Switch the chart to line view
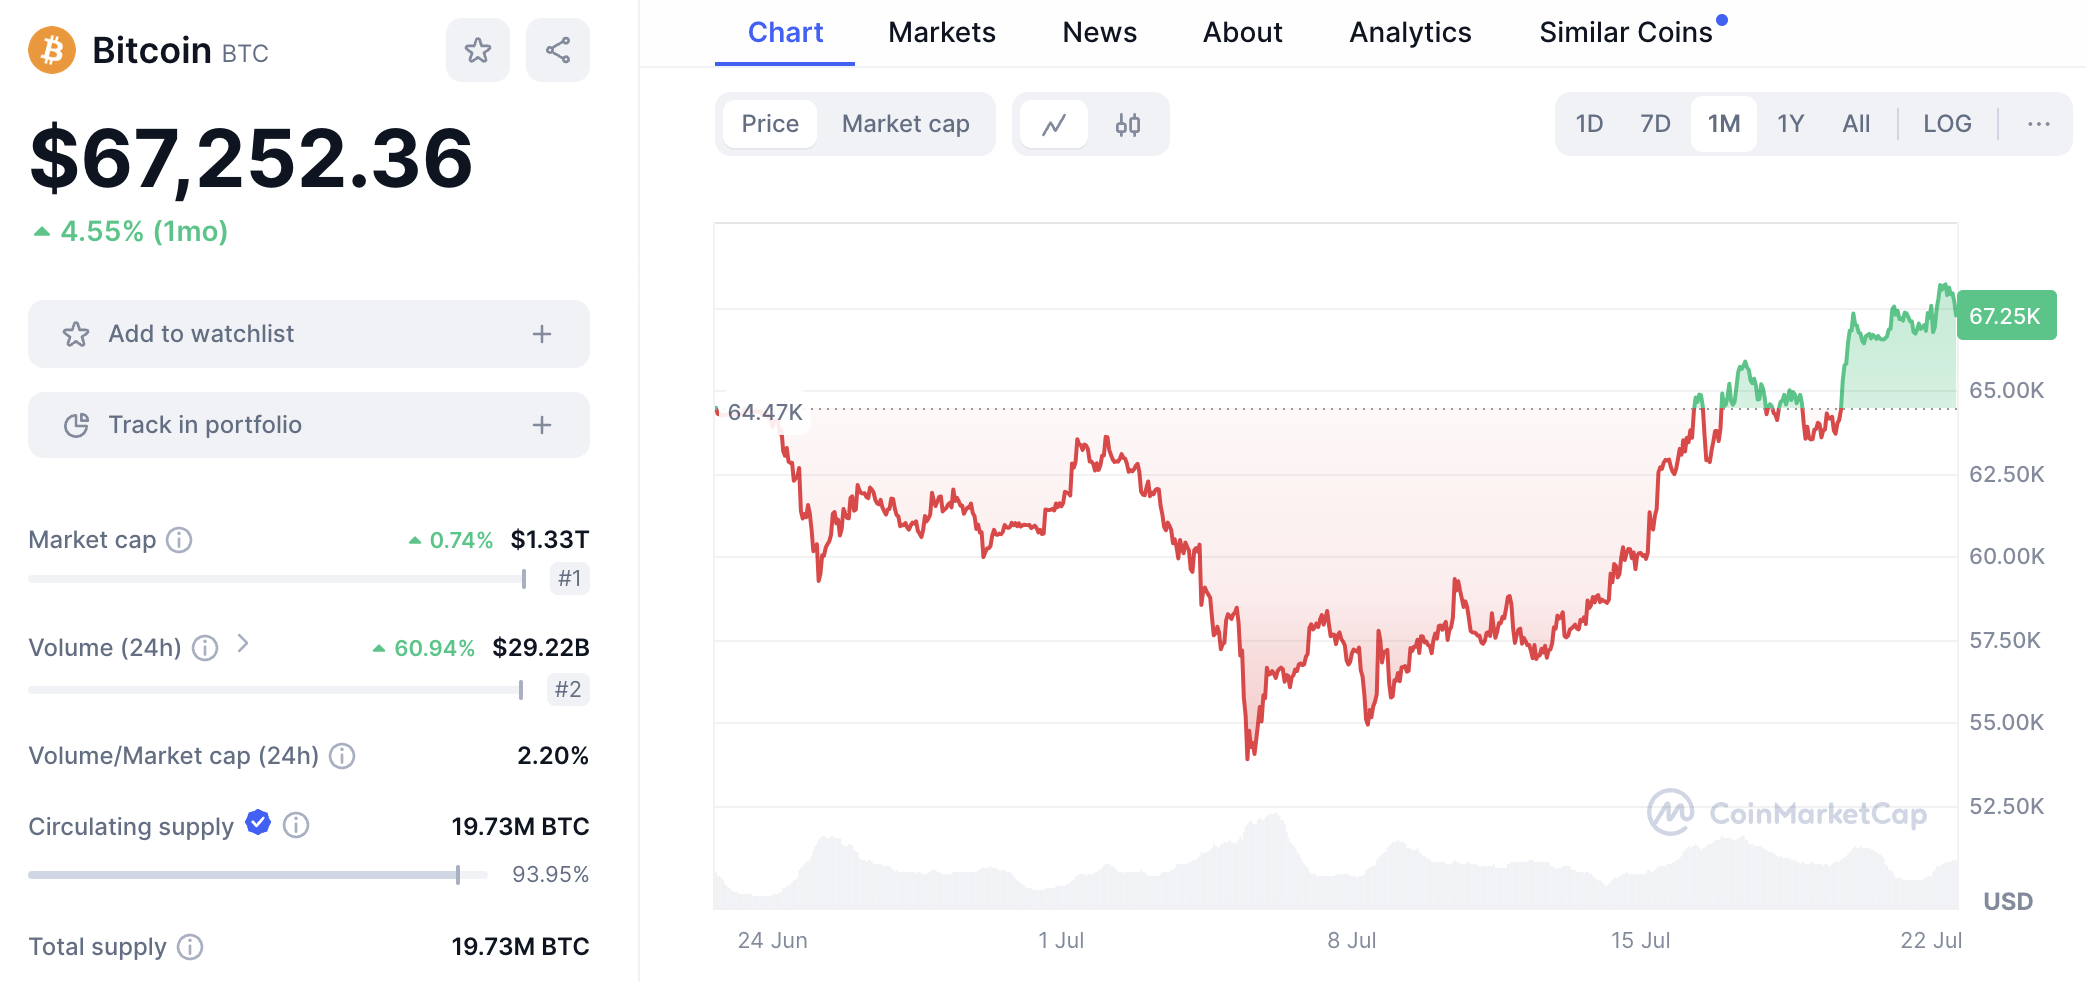Image resolution: width=2086 pixels, height=982 pixels. pos(1055,123)
